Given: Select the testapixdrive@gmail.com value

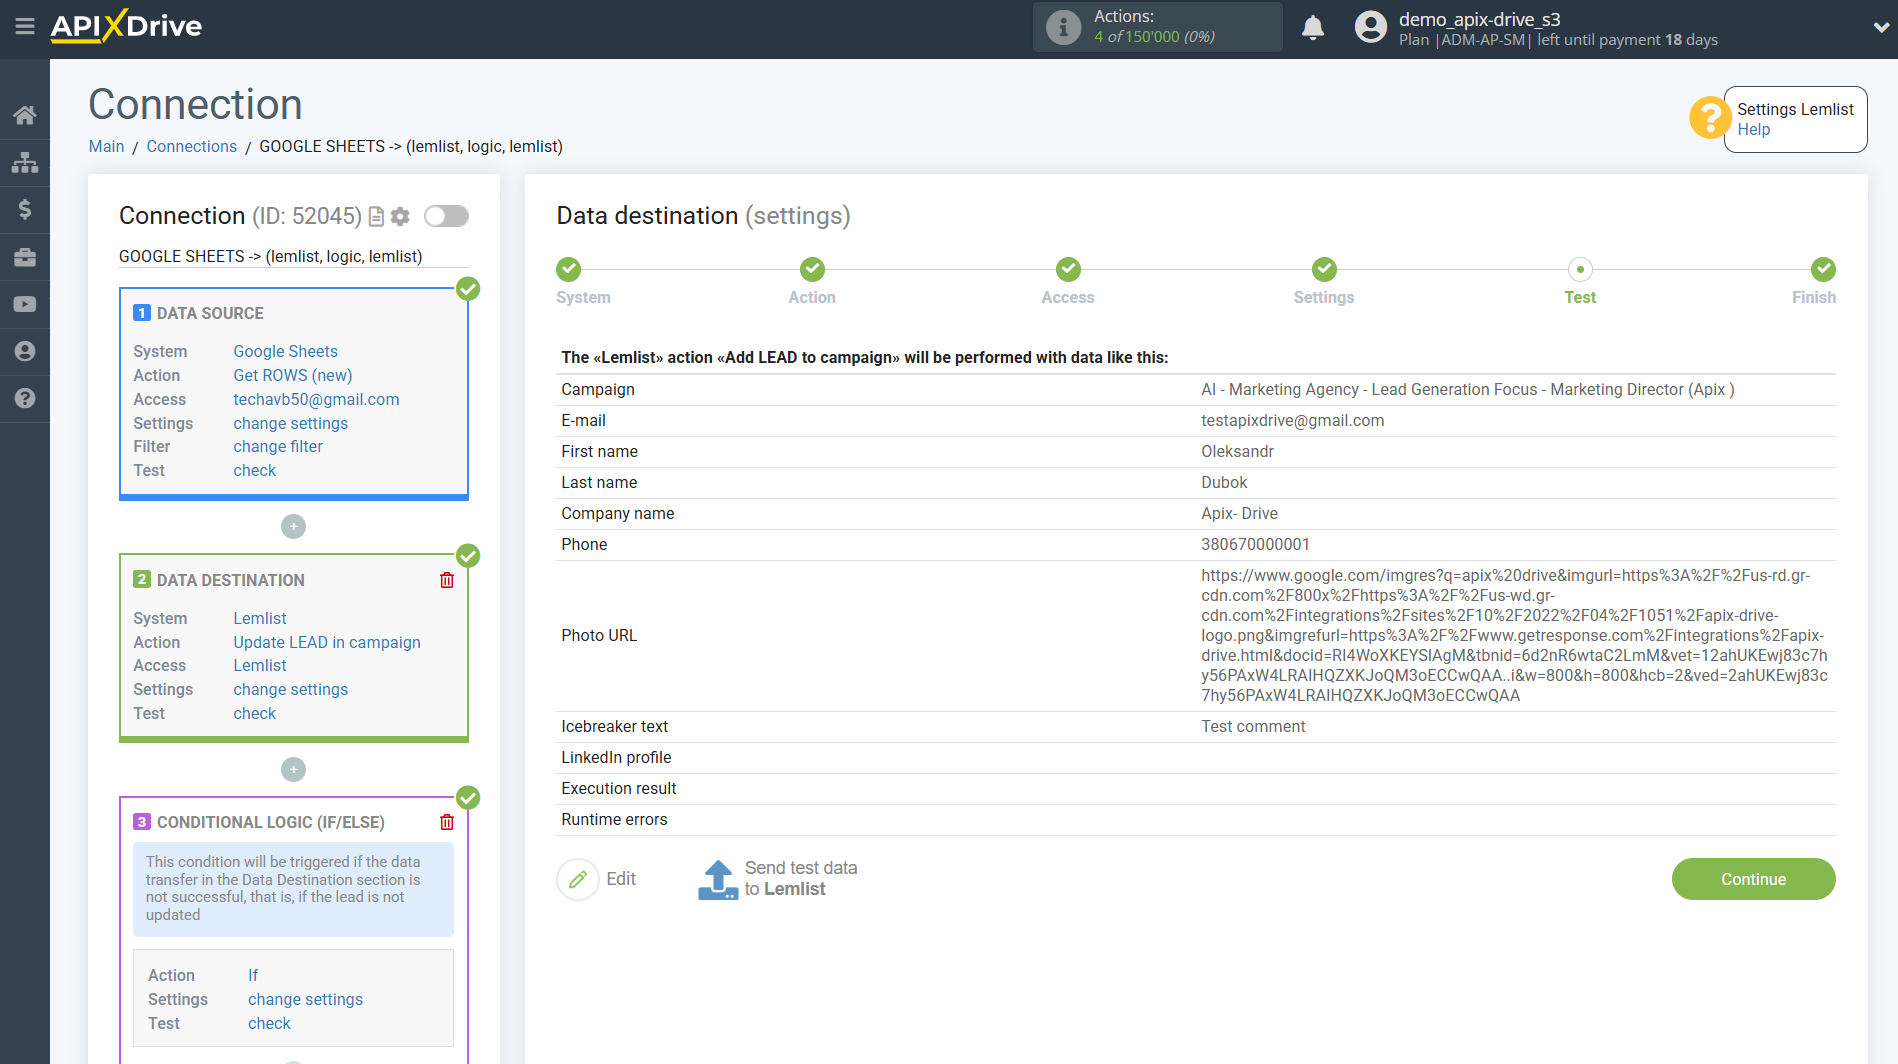Looking at the screenshot, I should pos(1292,420).
